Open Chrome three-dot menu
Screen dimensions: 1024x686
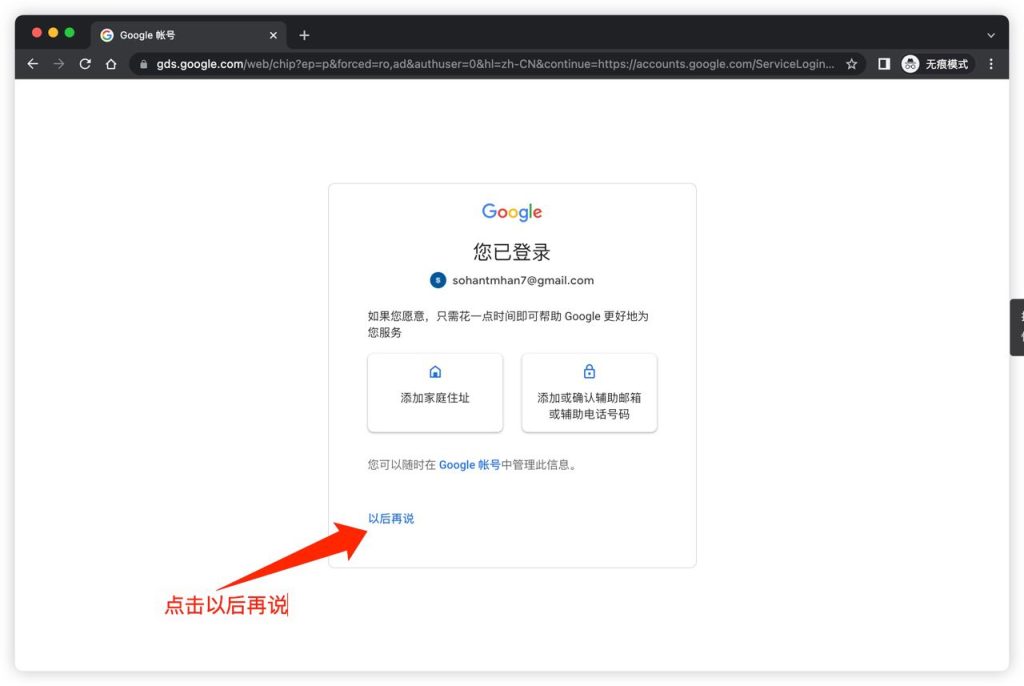point(991,64)
